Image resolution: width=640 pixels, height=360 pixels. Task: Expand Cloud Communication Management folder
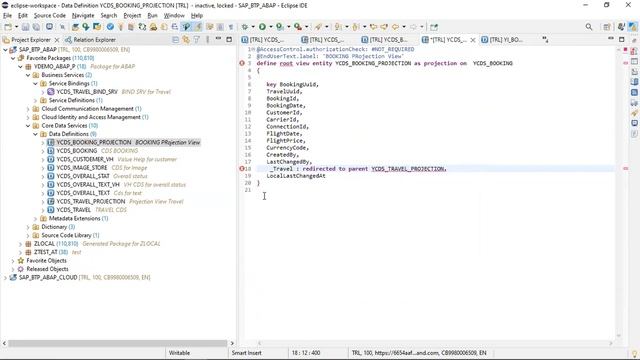tap(28, 109)
